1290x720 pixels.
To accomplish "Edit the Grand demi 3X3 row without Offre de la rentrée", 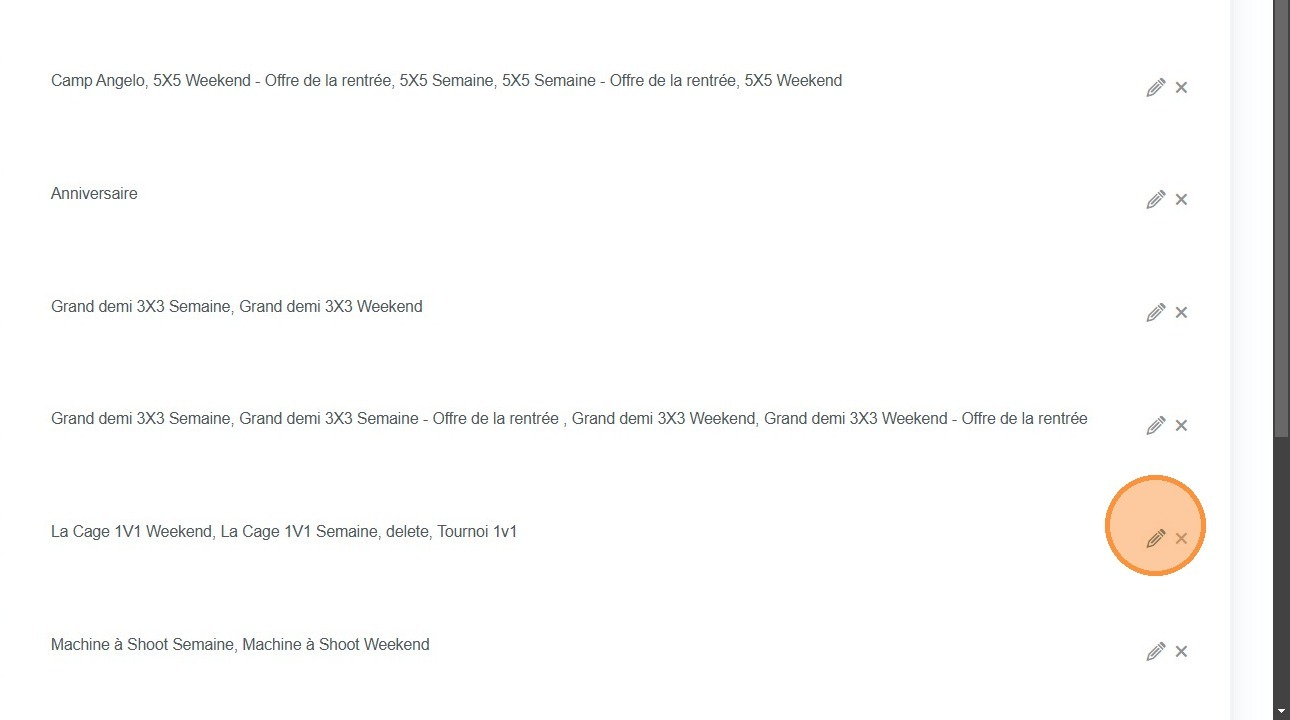I will point(1155,313).
